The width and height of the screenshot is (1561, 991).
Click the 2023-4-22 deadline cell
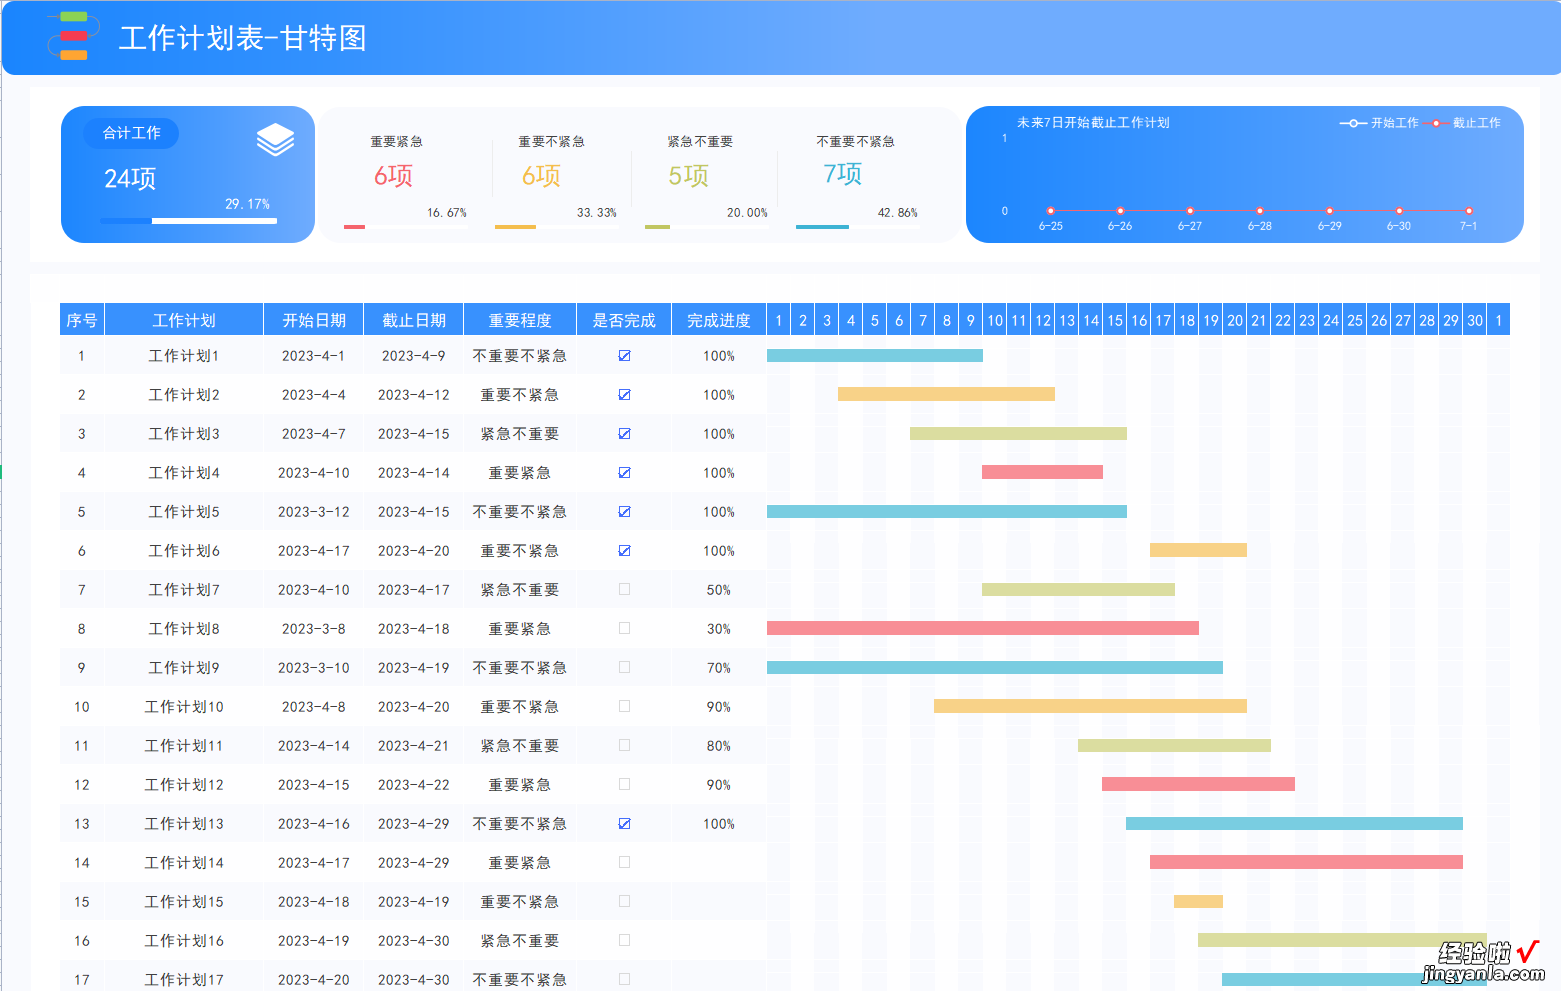coord(414,785)
